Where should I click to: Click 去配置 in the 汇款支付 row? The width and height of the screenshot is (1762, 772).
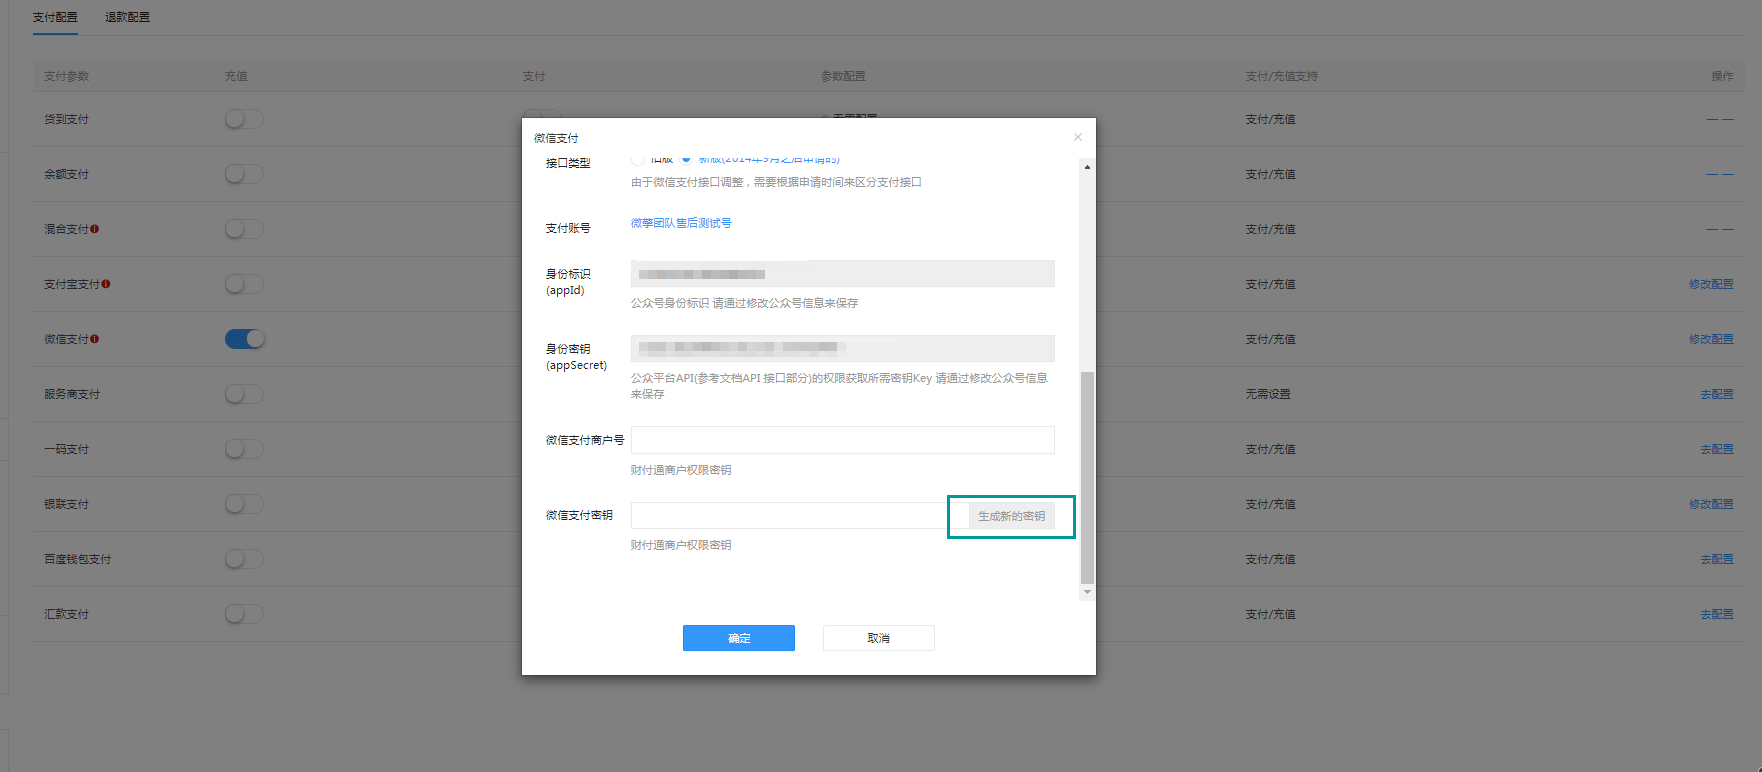(x=1717, y=614)
